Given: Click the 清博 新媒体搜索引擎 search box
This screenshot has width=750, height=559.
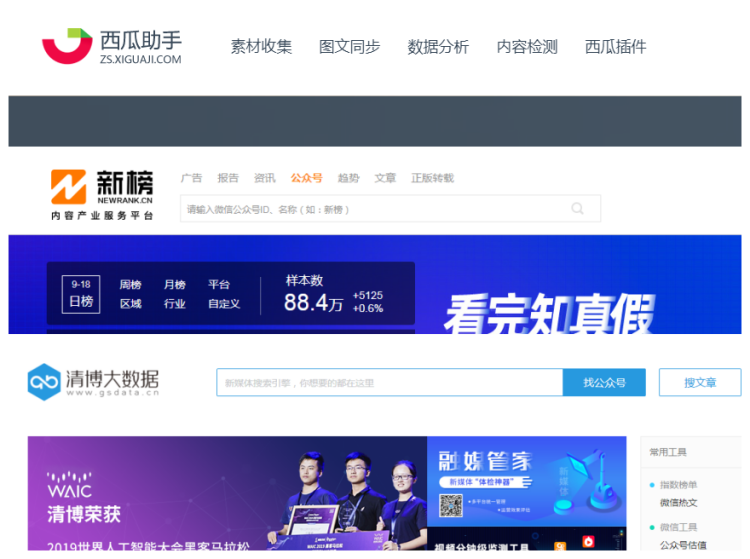Looking at the screenshot, I should pos(389,383).
